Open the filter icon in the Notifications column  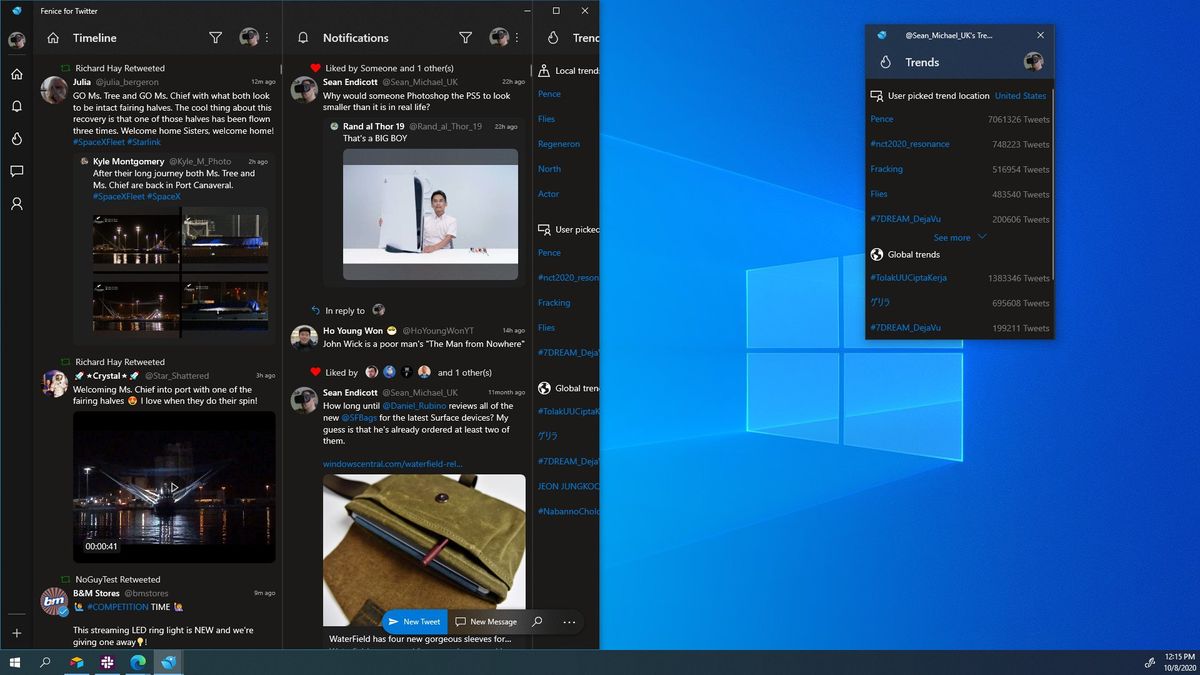click(466, 37)
